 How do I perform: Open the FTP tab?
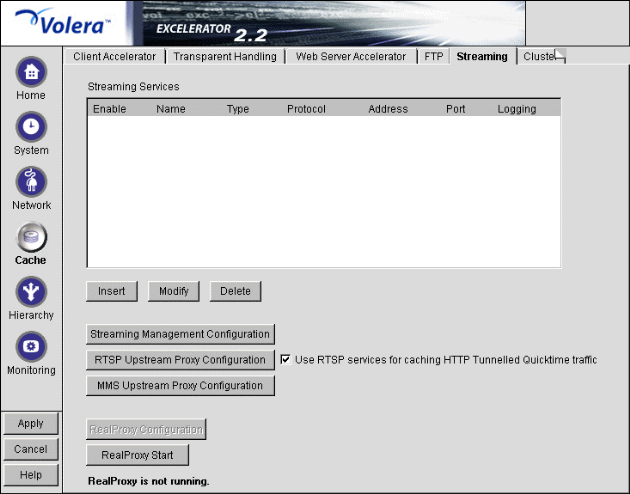click(434, 57)
